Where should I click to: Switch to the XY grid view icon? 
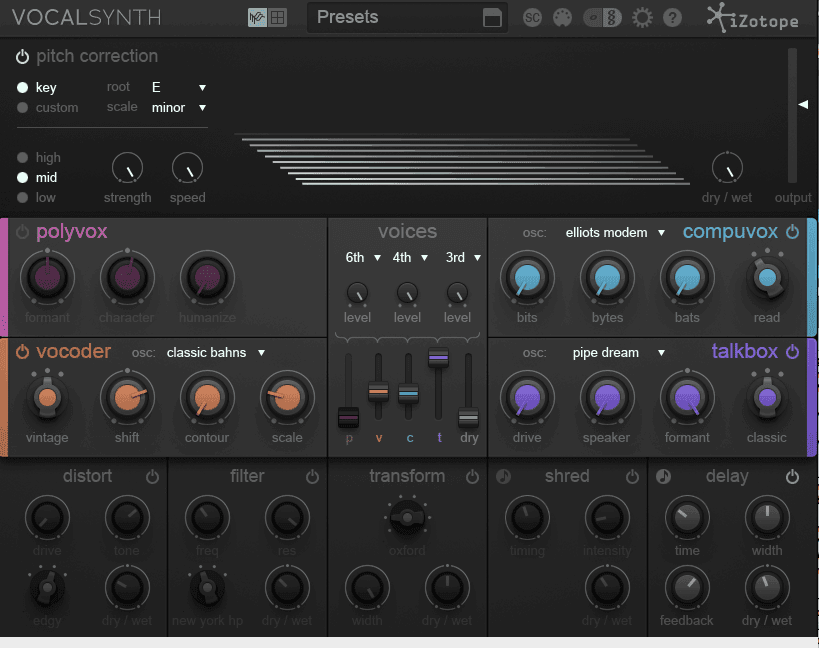(x=277, y=18)
